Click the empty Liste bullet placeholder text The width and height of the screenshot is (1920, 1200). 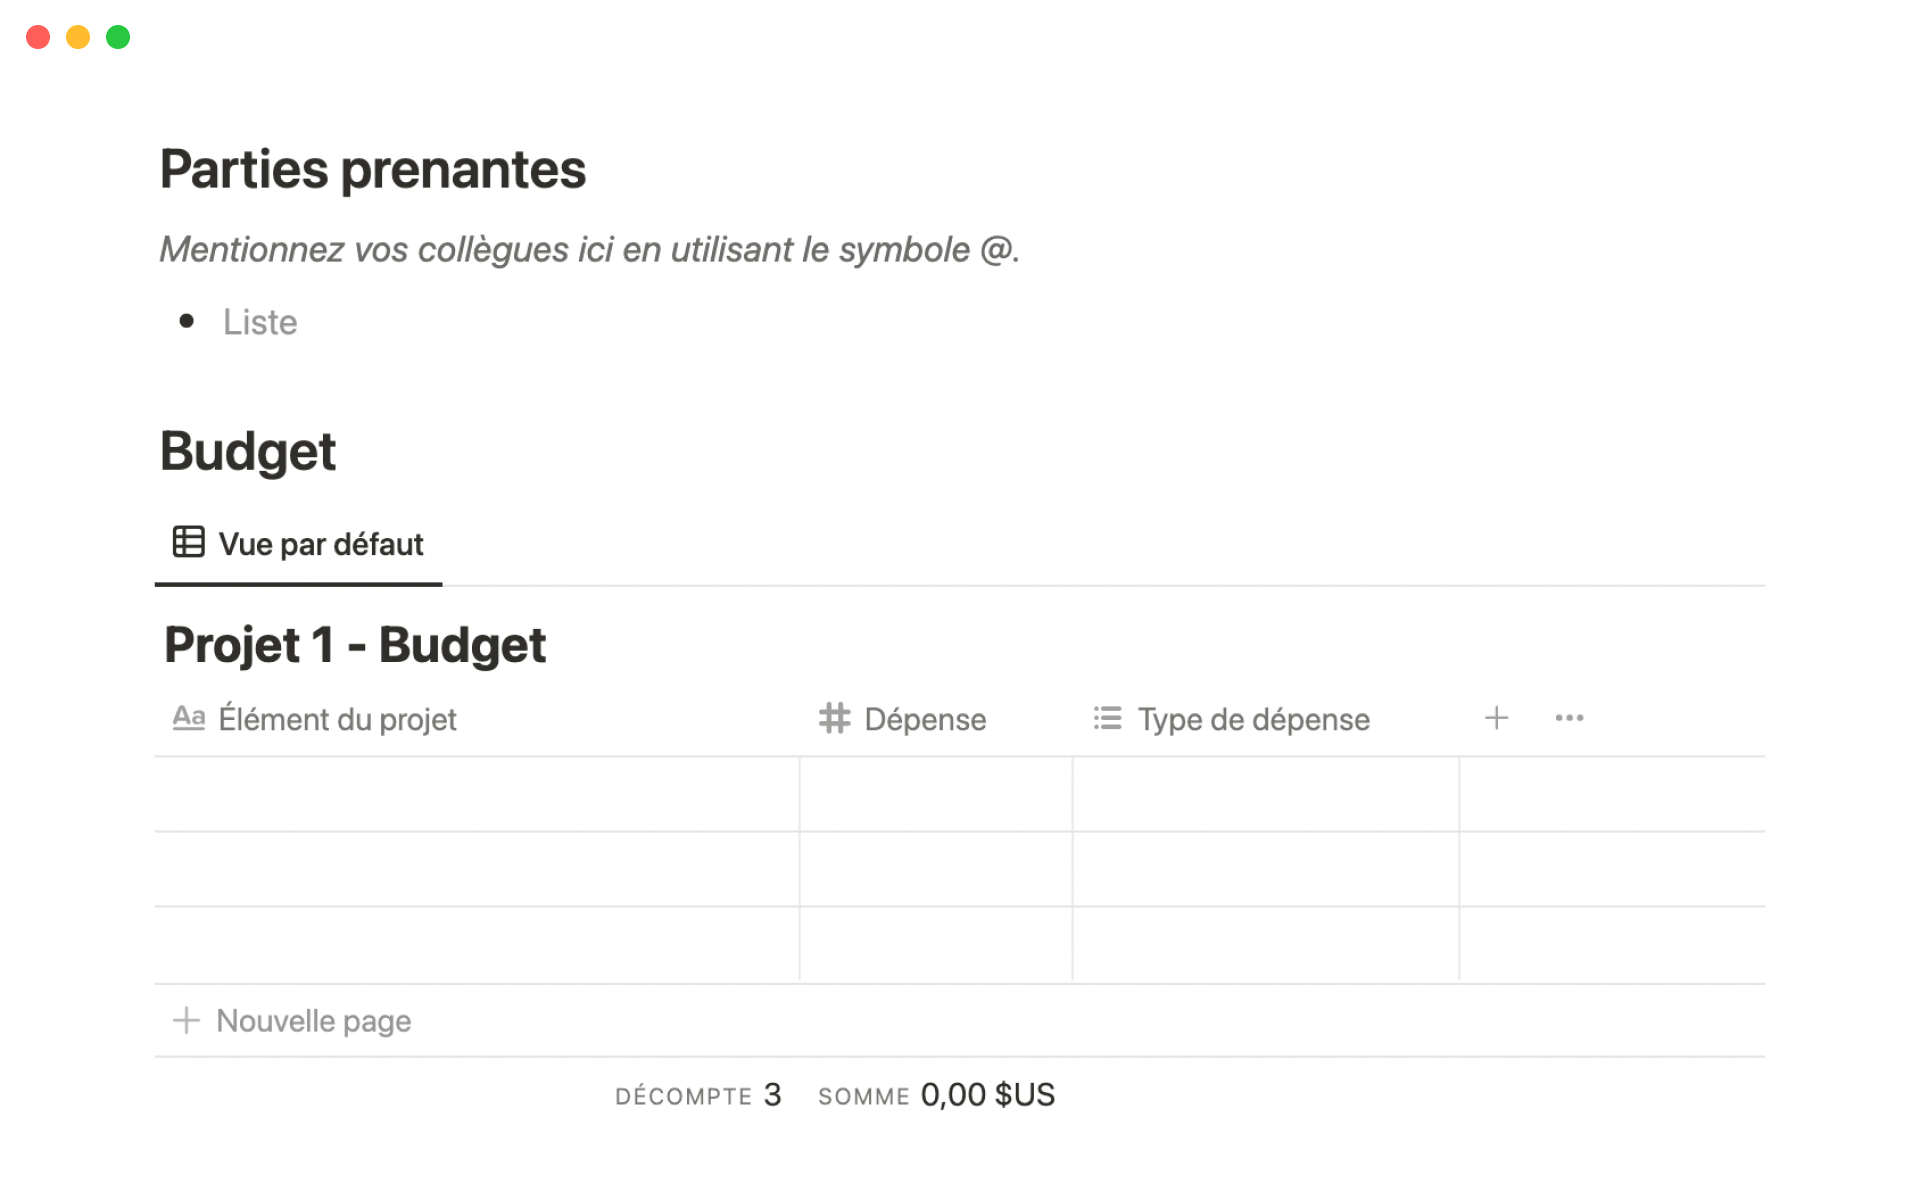[260, 322]
